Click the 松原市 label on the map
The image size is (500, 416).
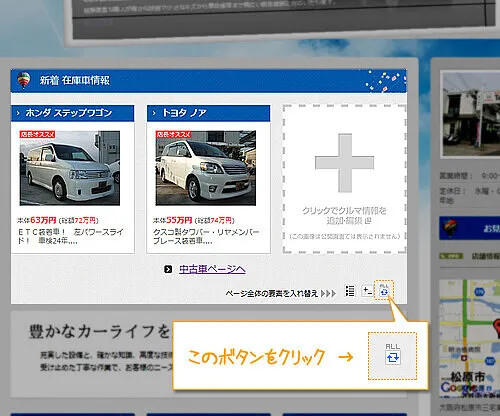point(468,377)
